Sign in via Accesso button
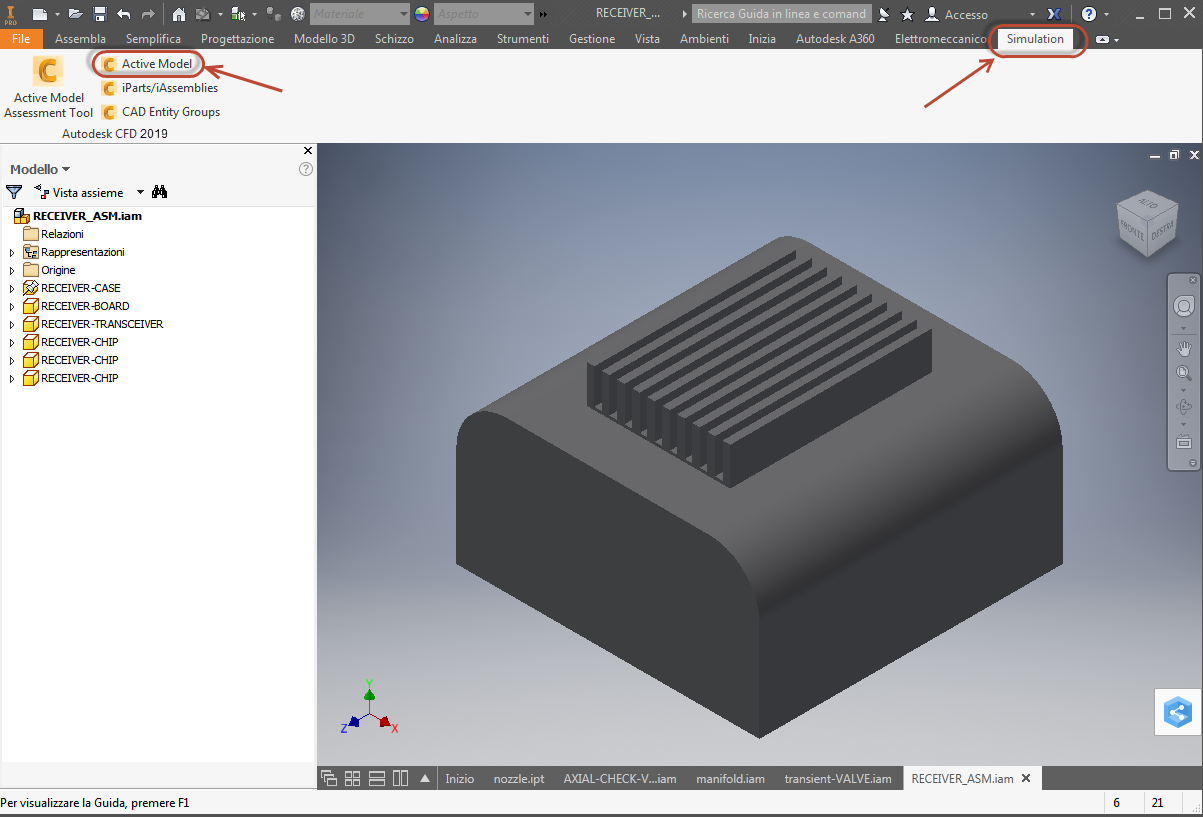Image resolution: width=1203 pixels, height=817 pixels. (957, 14)
